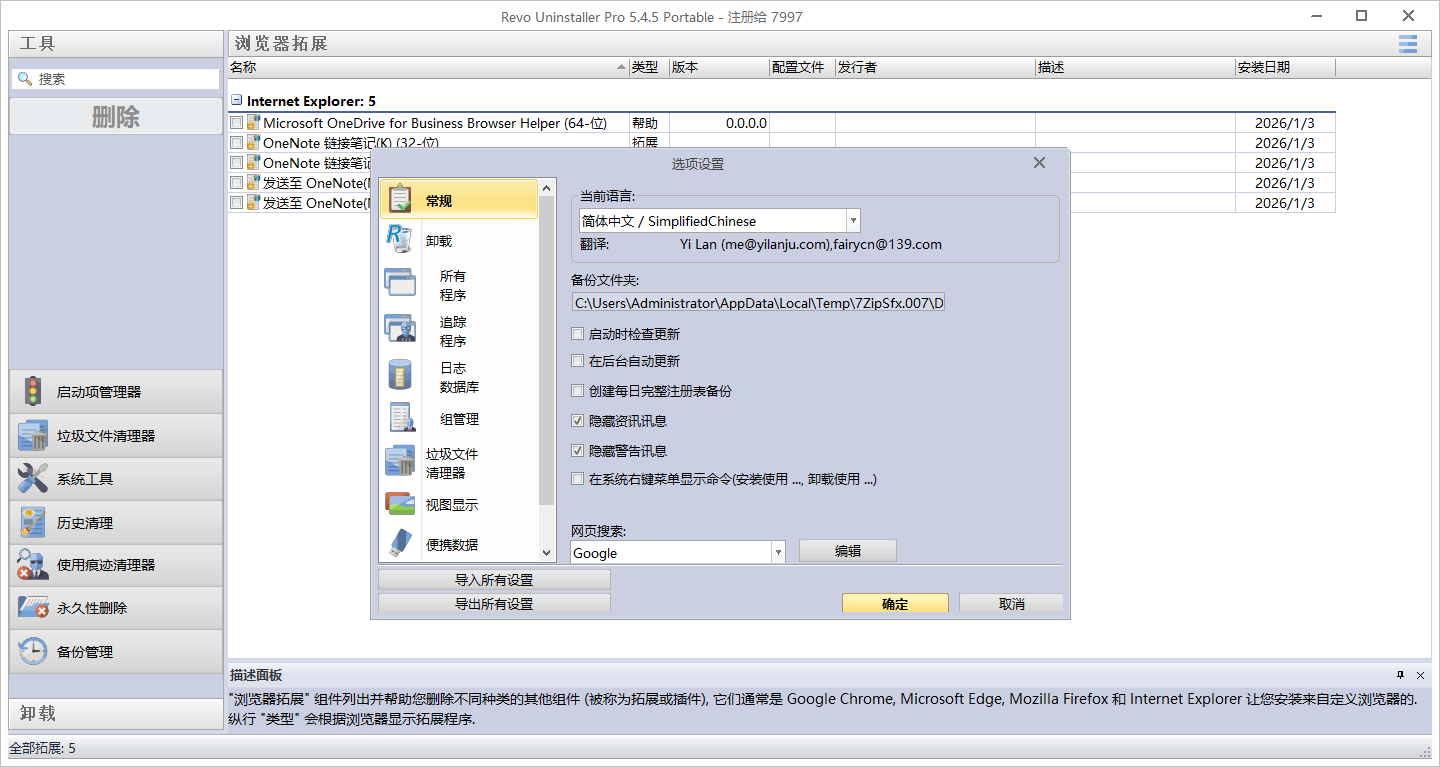Viewport: 1440px width, 767px height.
Task: Tick the Microsoft OneDrive Browser Helper checkbox
Action: point(236,123)
